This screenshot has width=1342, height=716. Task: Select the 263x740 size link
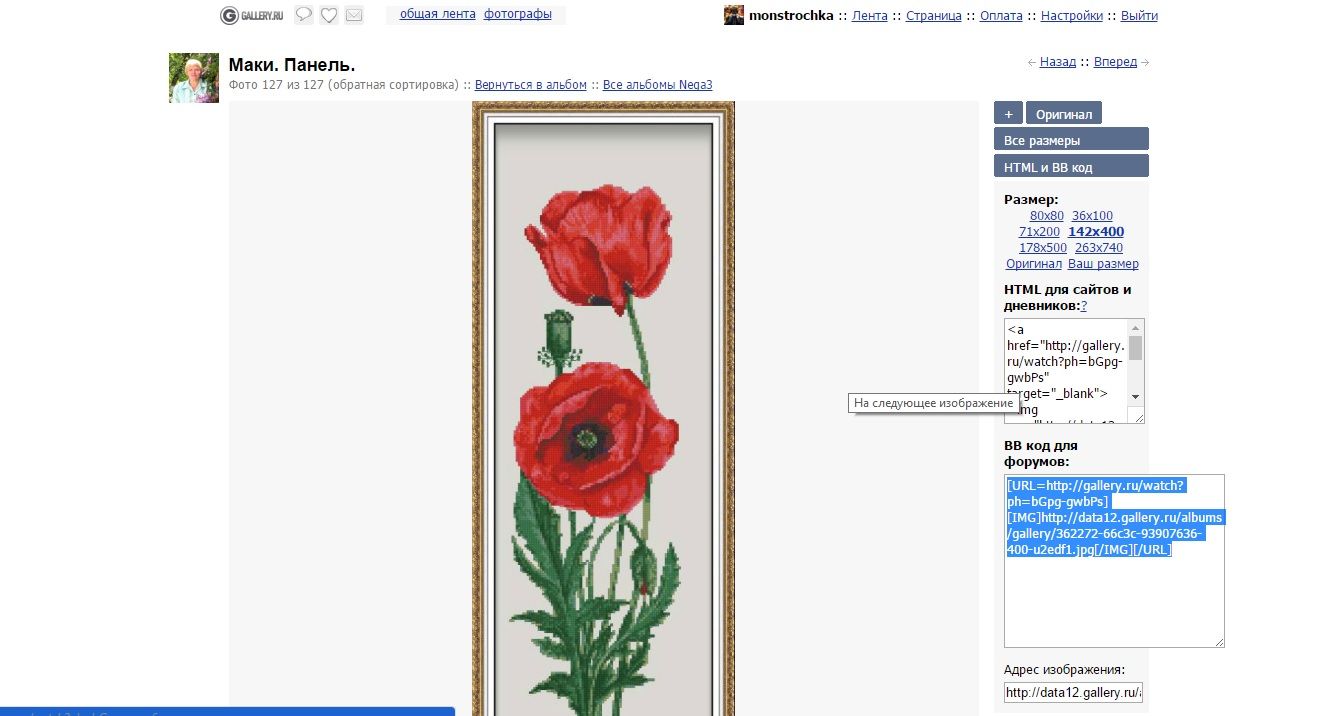pyautogui.click(x=1099, y=248)
